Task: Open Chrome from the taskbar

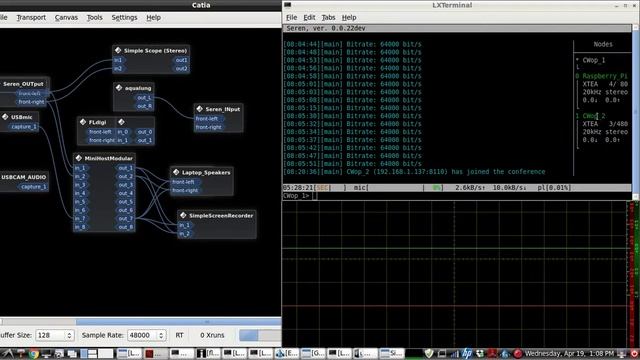Action: point(33,354)
